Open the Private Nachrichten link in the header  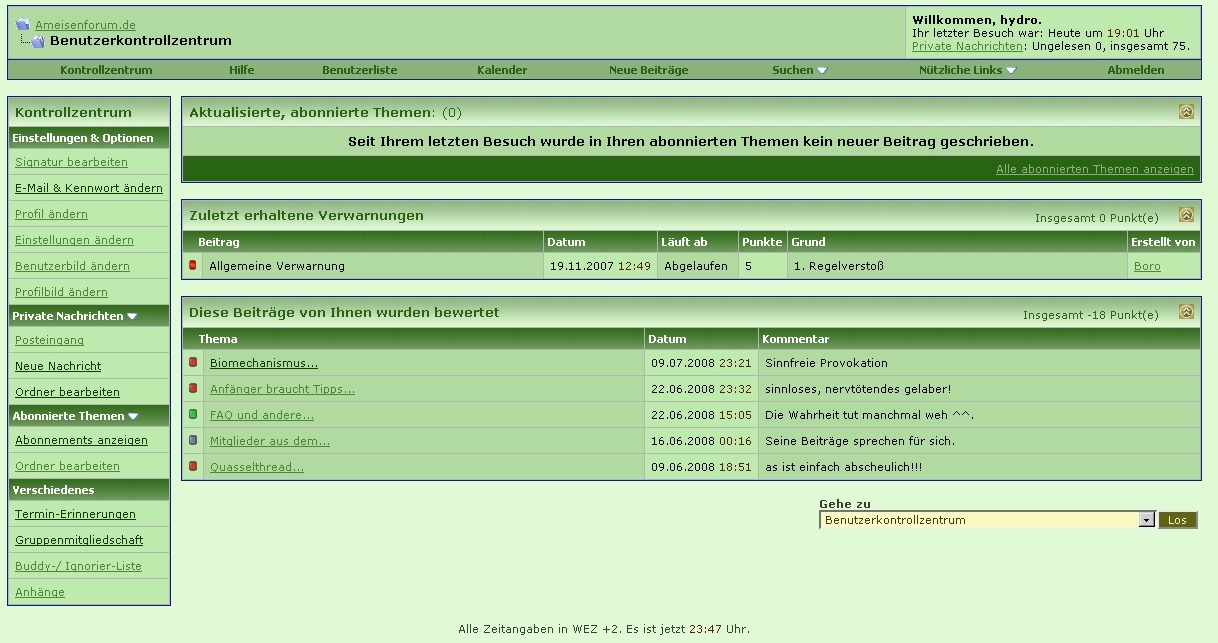tap(967, 46)
